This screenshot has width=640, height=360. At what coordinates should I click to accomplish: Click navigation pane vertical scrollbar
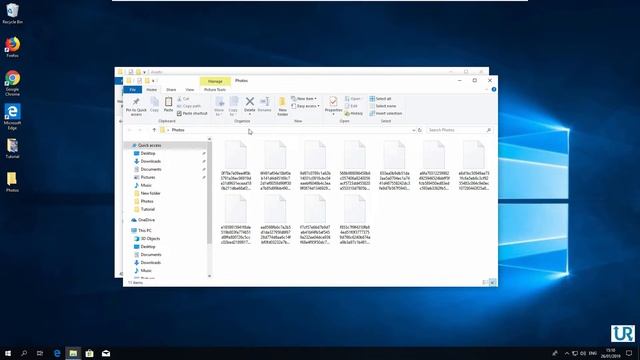pyautogui.click(x=209, y=192)
